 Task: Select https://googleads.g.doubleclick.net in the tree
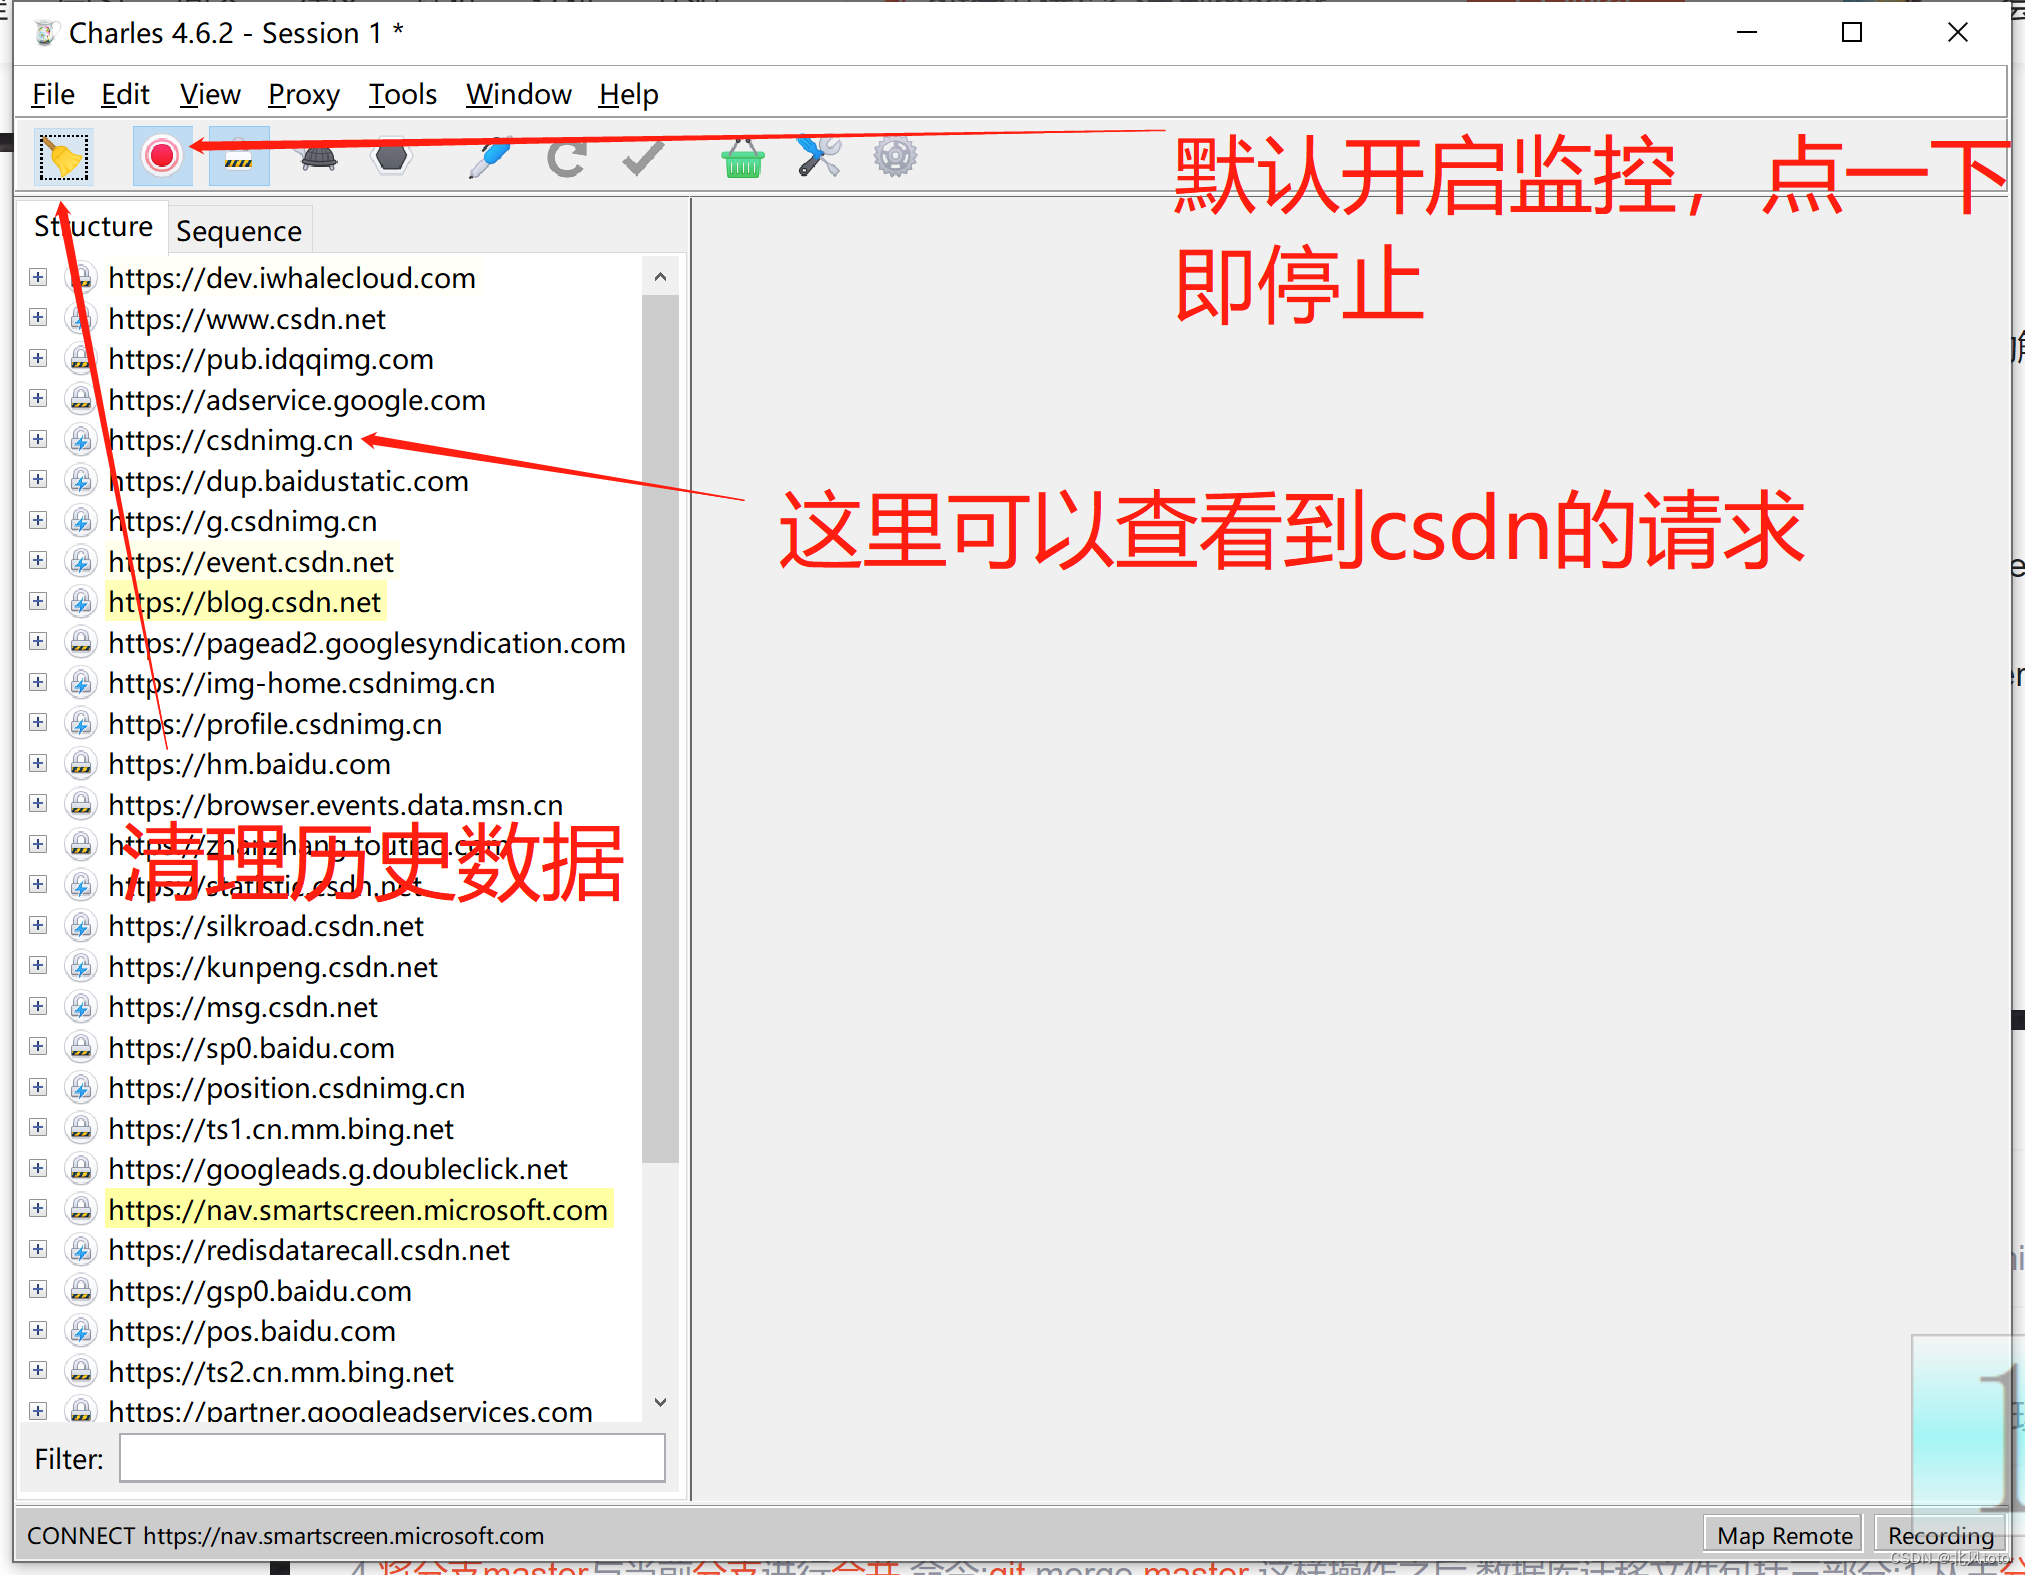click(338, 1169)
